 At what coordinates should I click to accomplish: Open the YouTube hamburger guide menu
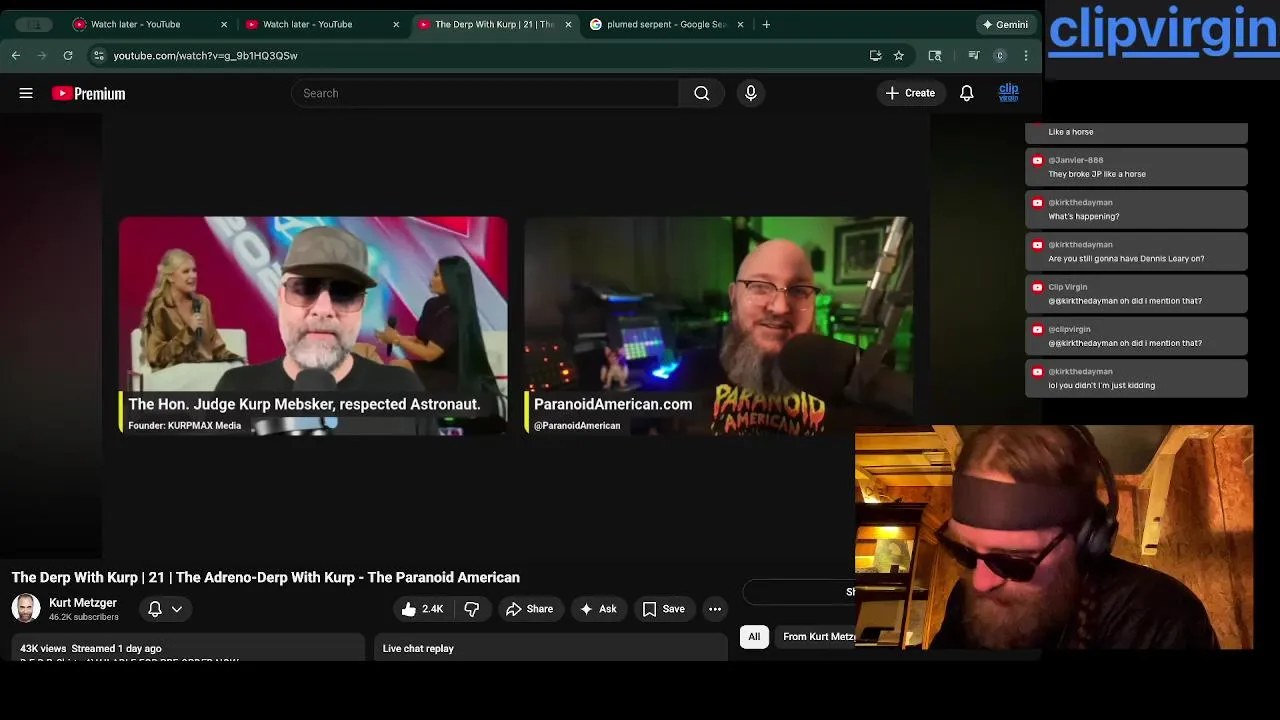tap(26, 93)
